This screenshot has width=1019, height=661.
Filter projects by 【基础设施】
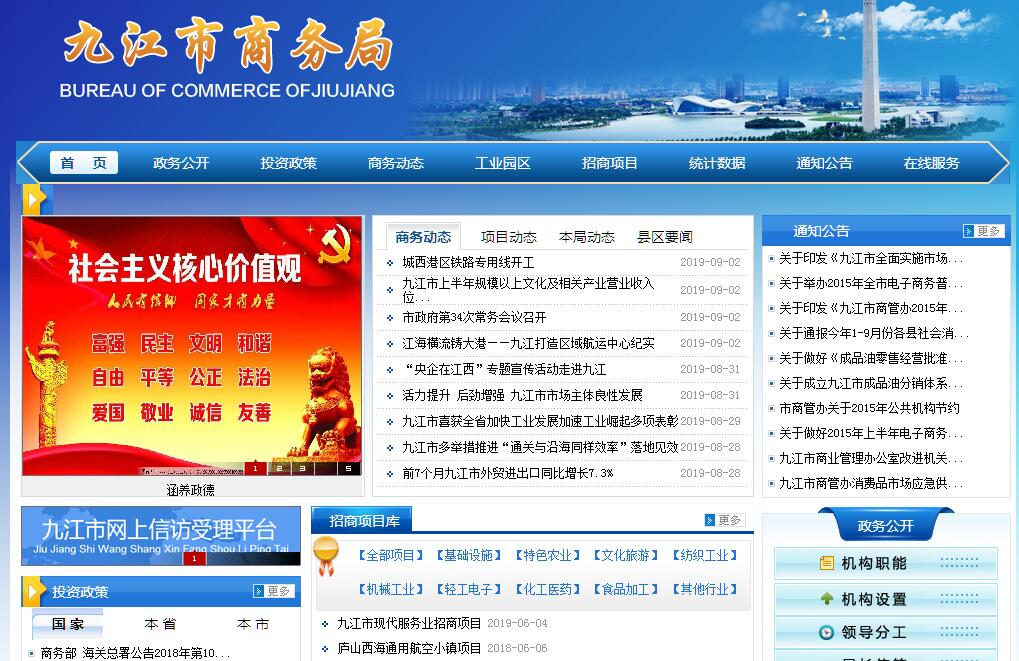pos(469,555)
